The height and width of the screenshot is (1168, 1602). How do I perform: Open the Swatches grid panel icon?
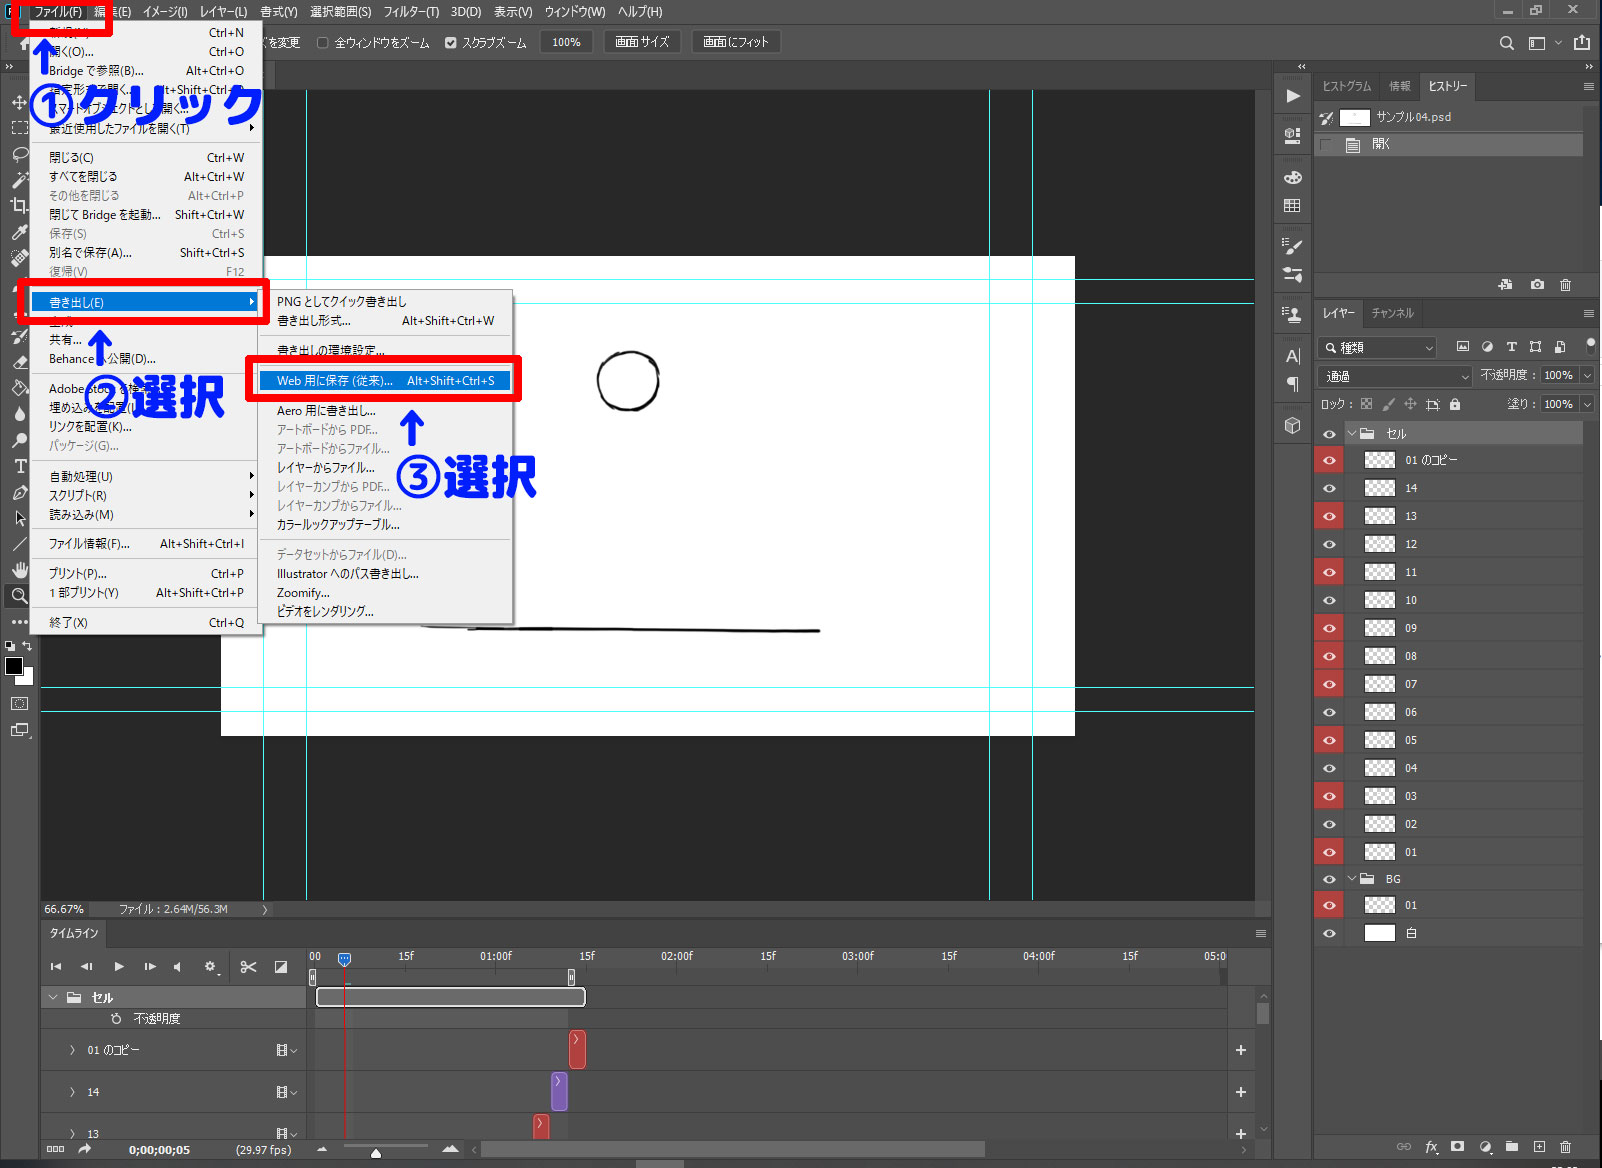point(1293,206)
